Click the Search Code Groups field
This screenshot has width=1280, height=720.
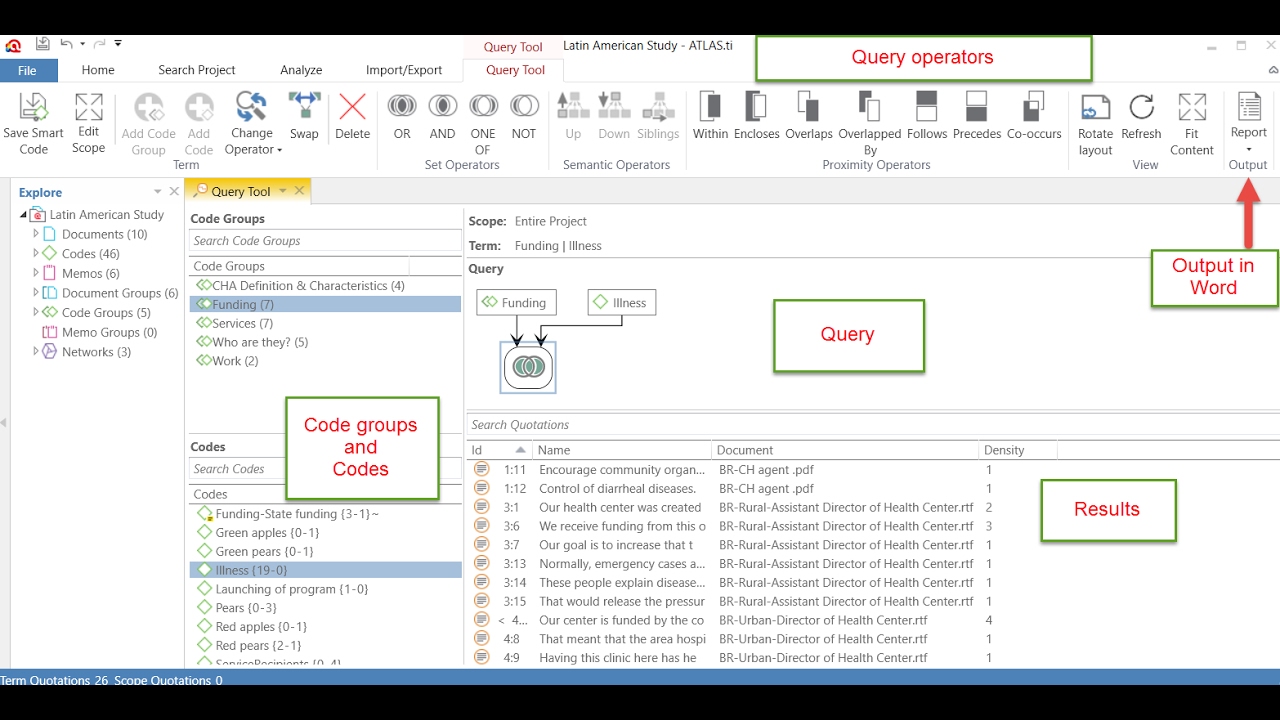click(325, 240)
